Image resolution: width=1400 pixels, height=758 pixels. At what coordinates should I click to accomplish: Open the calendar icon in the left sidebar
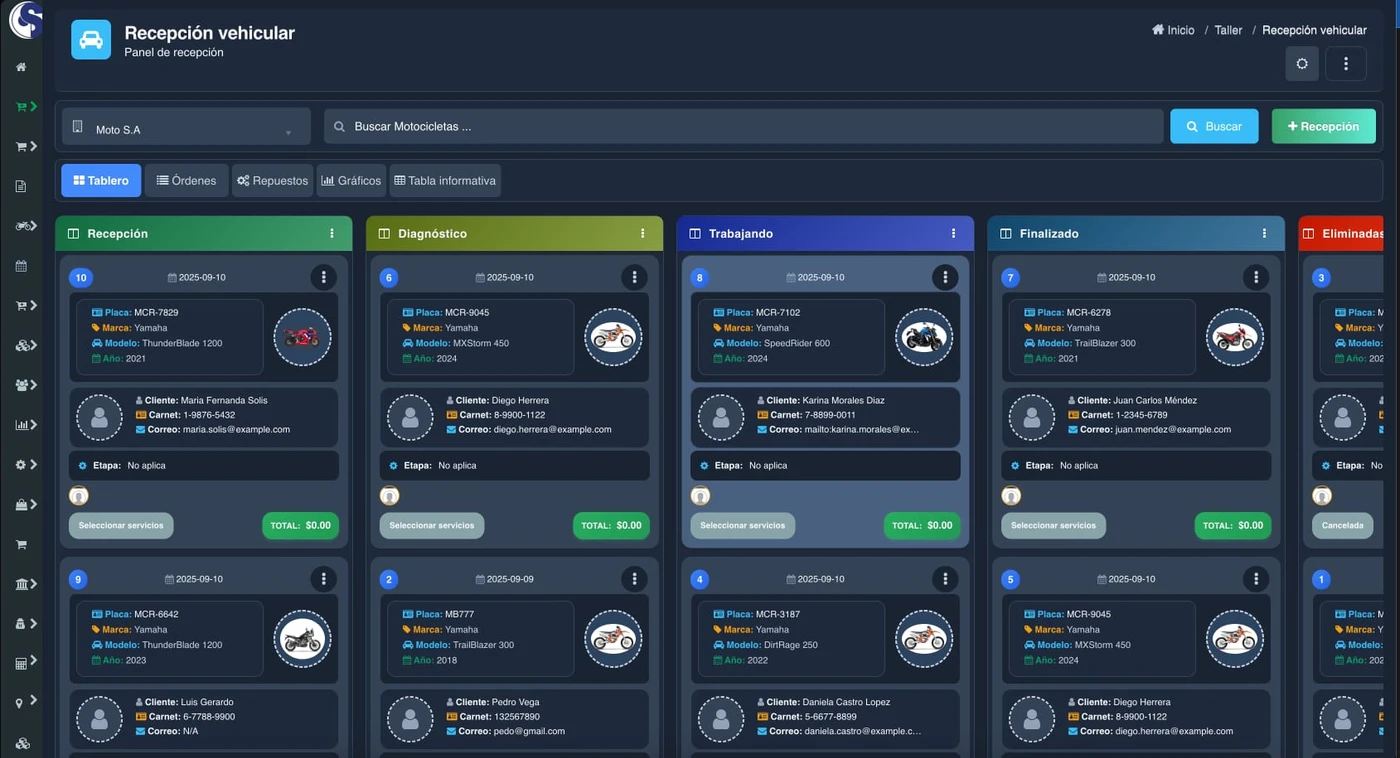22,265
